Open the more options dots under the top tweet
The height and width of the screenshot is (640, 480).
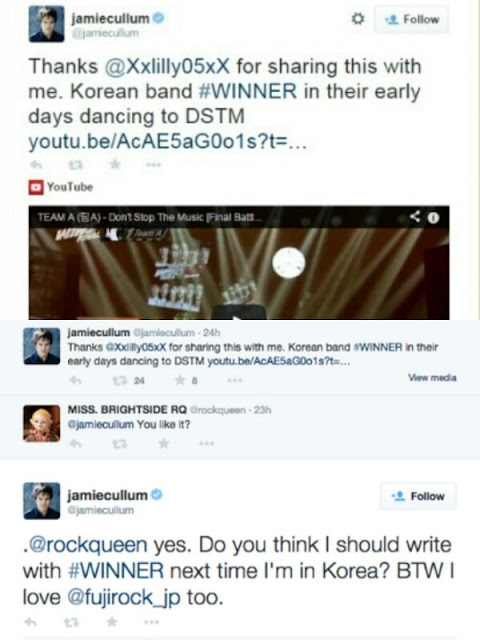[x=154, y=165]
